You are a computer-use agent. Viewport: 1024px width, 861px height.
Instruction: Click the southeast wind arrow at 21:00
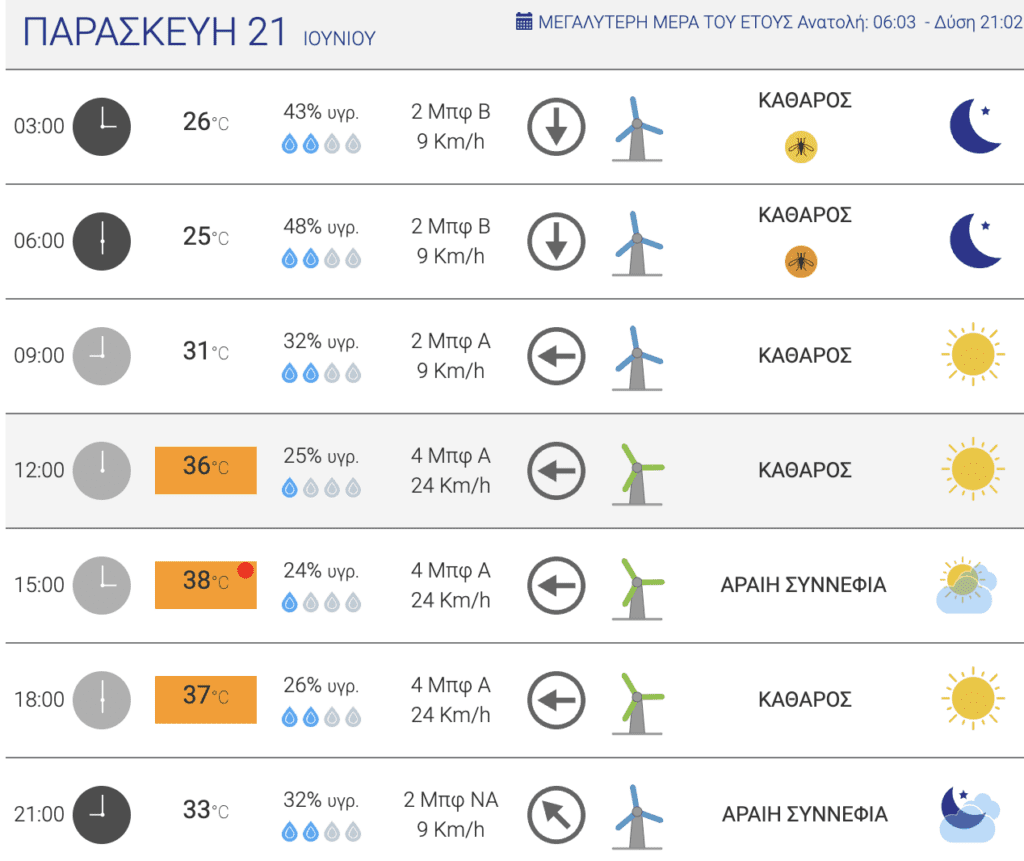(x=556, y=815)
